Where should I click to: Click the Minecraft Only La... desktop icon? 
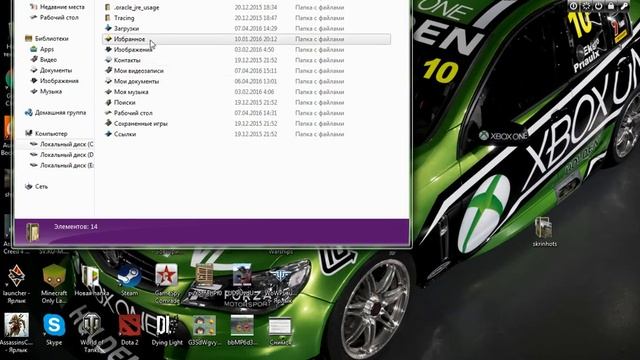(54, 276)
